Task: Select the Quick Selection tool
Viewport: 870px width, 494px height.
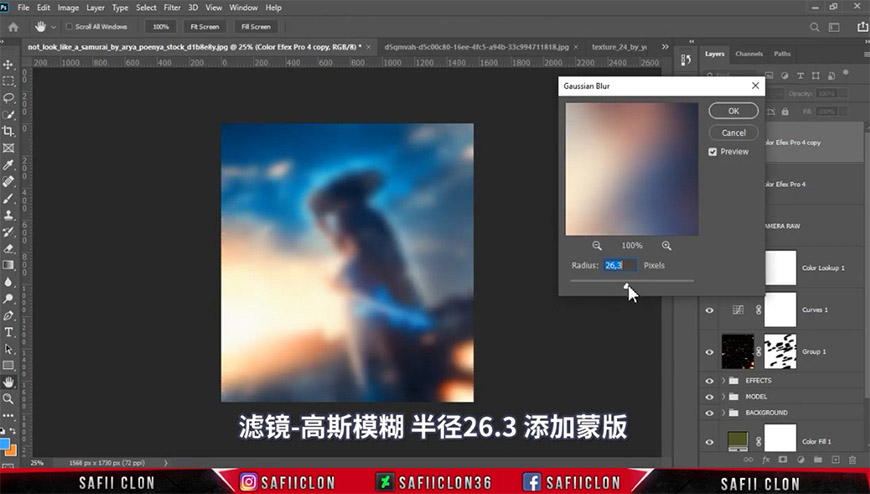Action: coord(8,114)
